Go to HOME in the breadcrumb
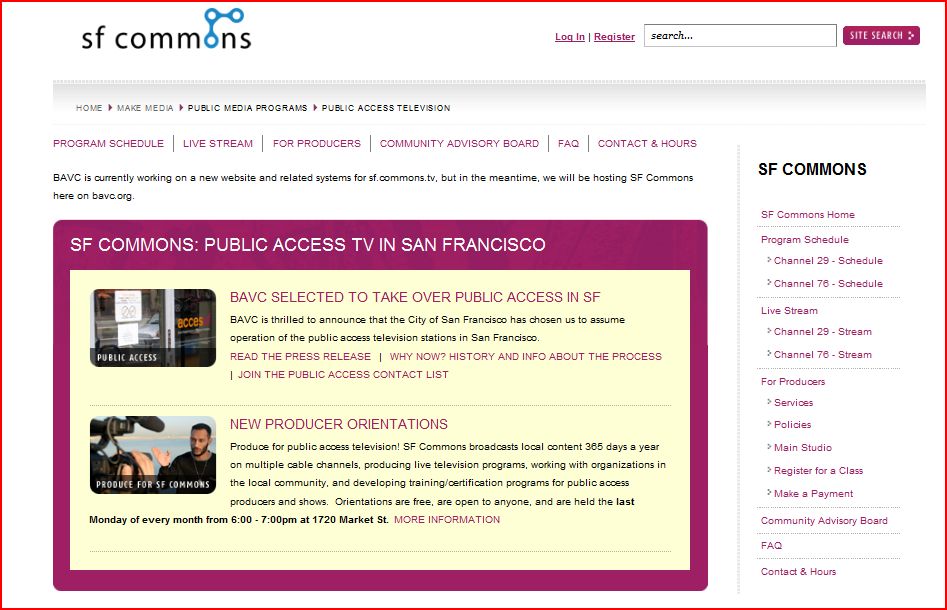 click(x=89, y=108)
